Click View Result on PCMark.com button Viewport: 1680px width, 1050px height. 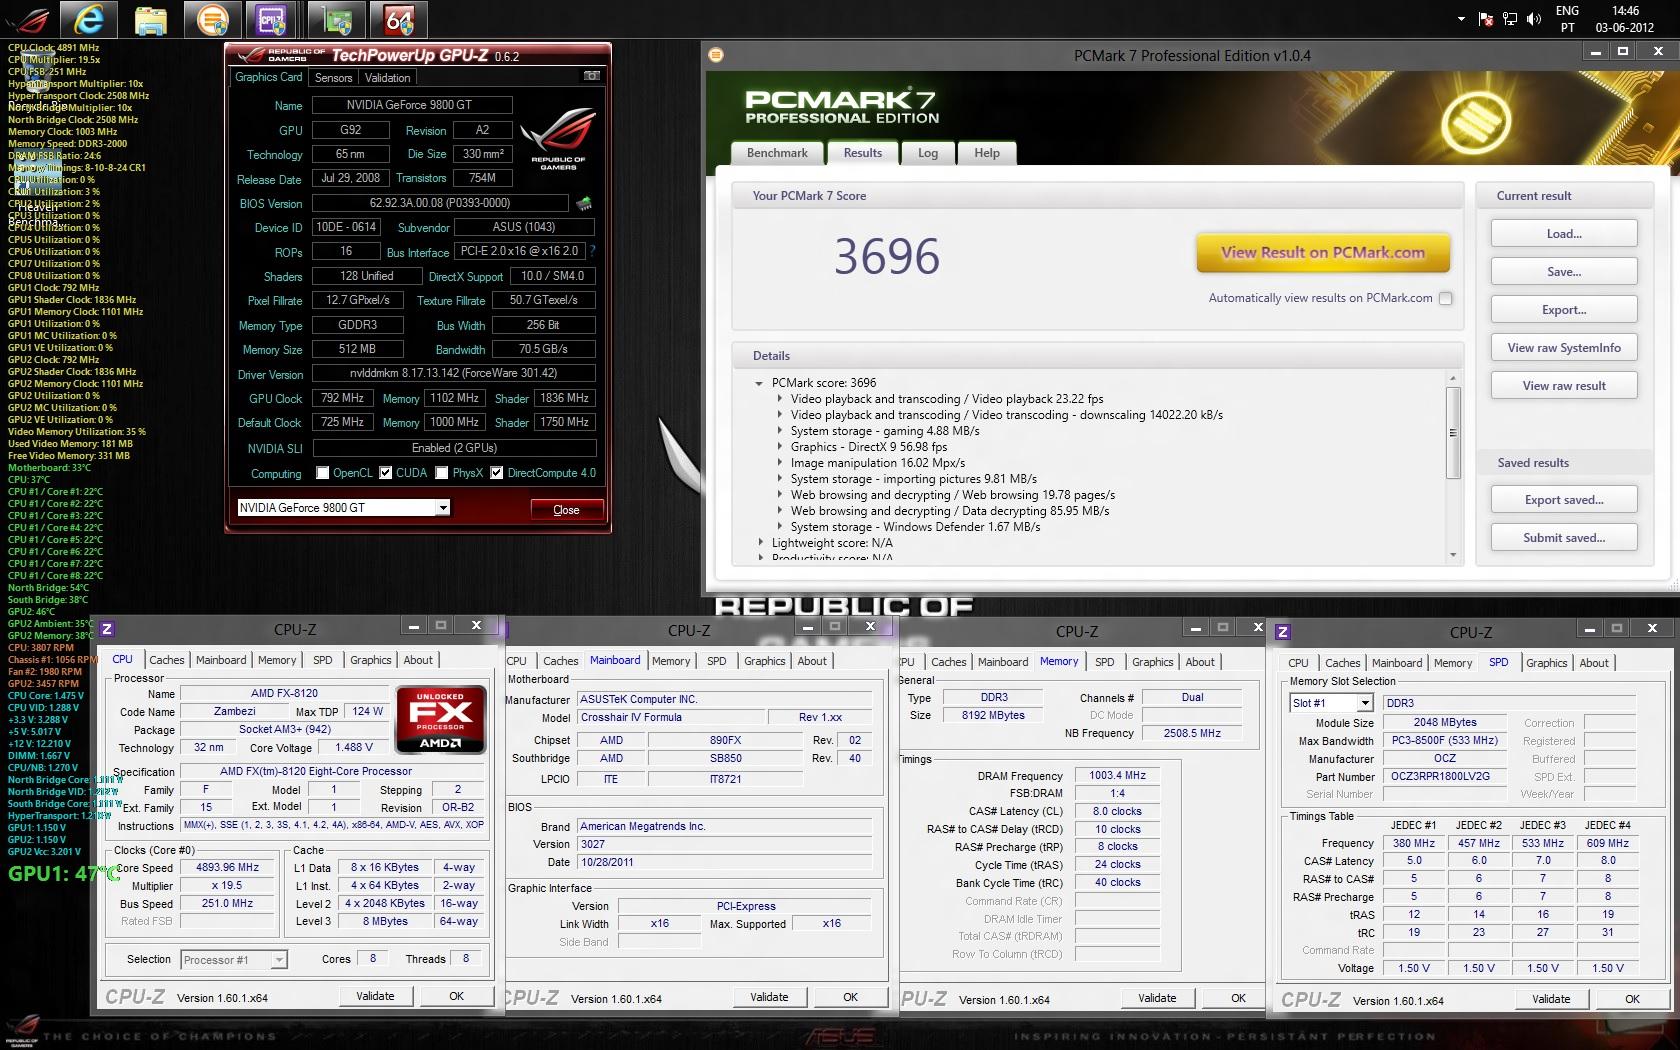coord(1323,253)
